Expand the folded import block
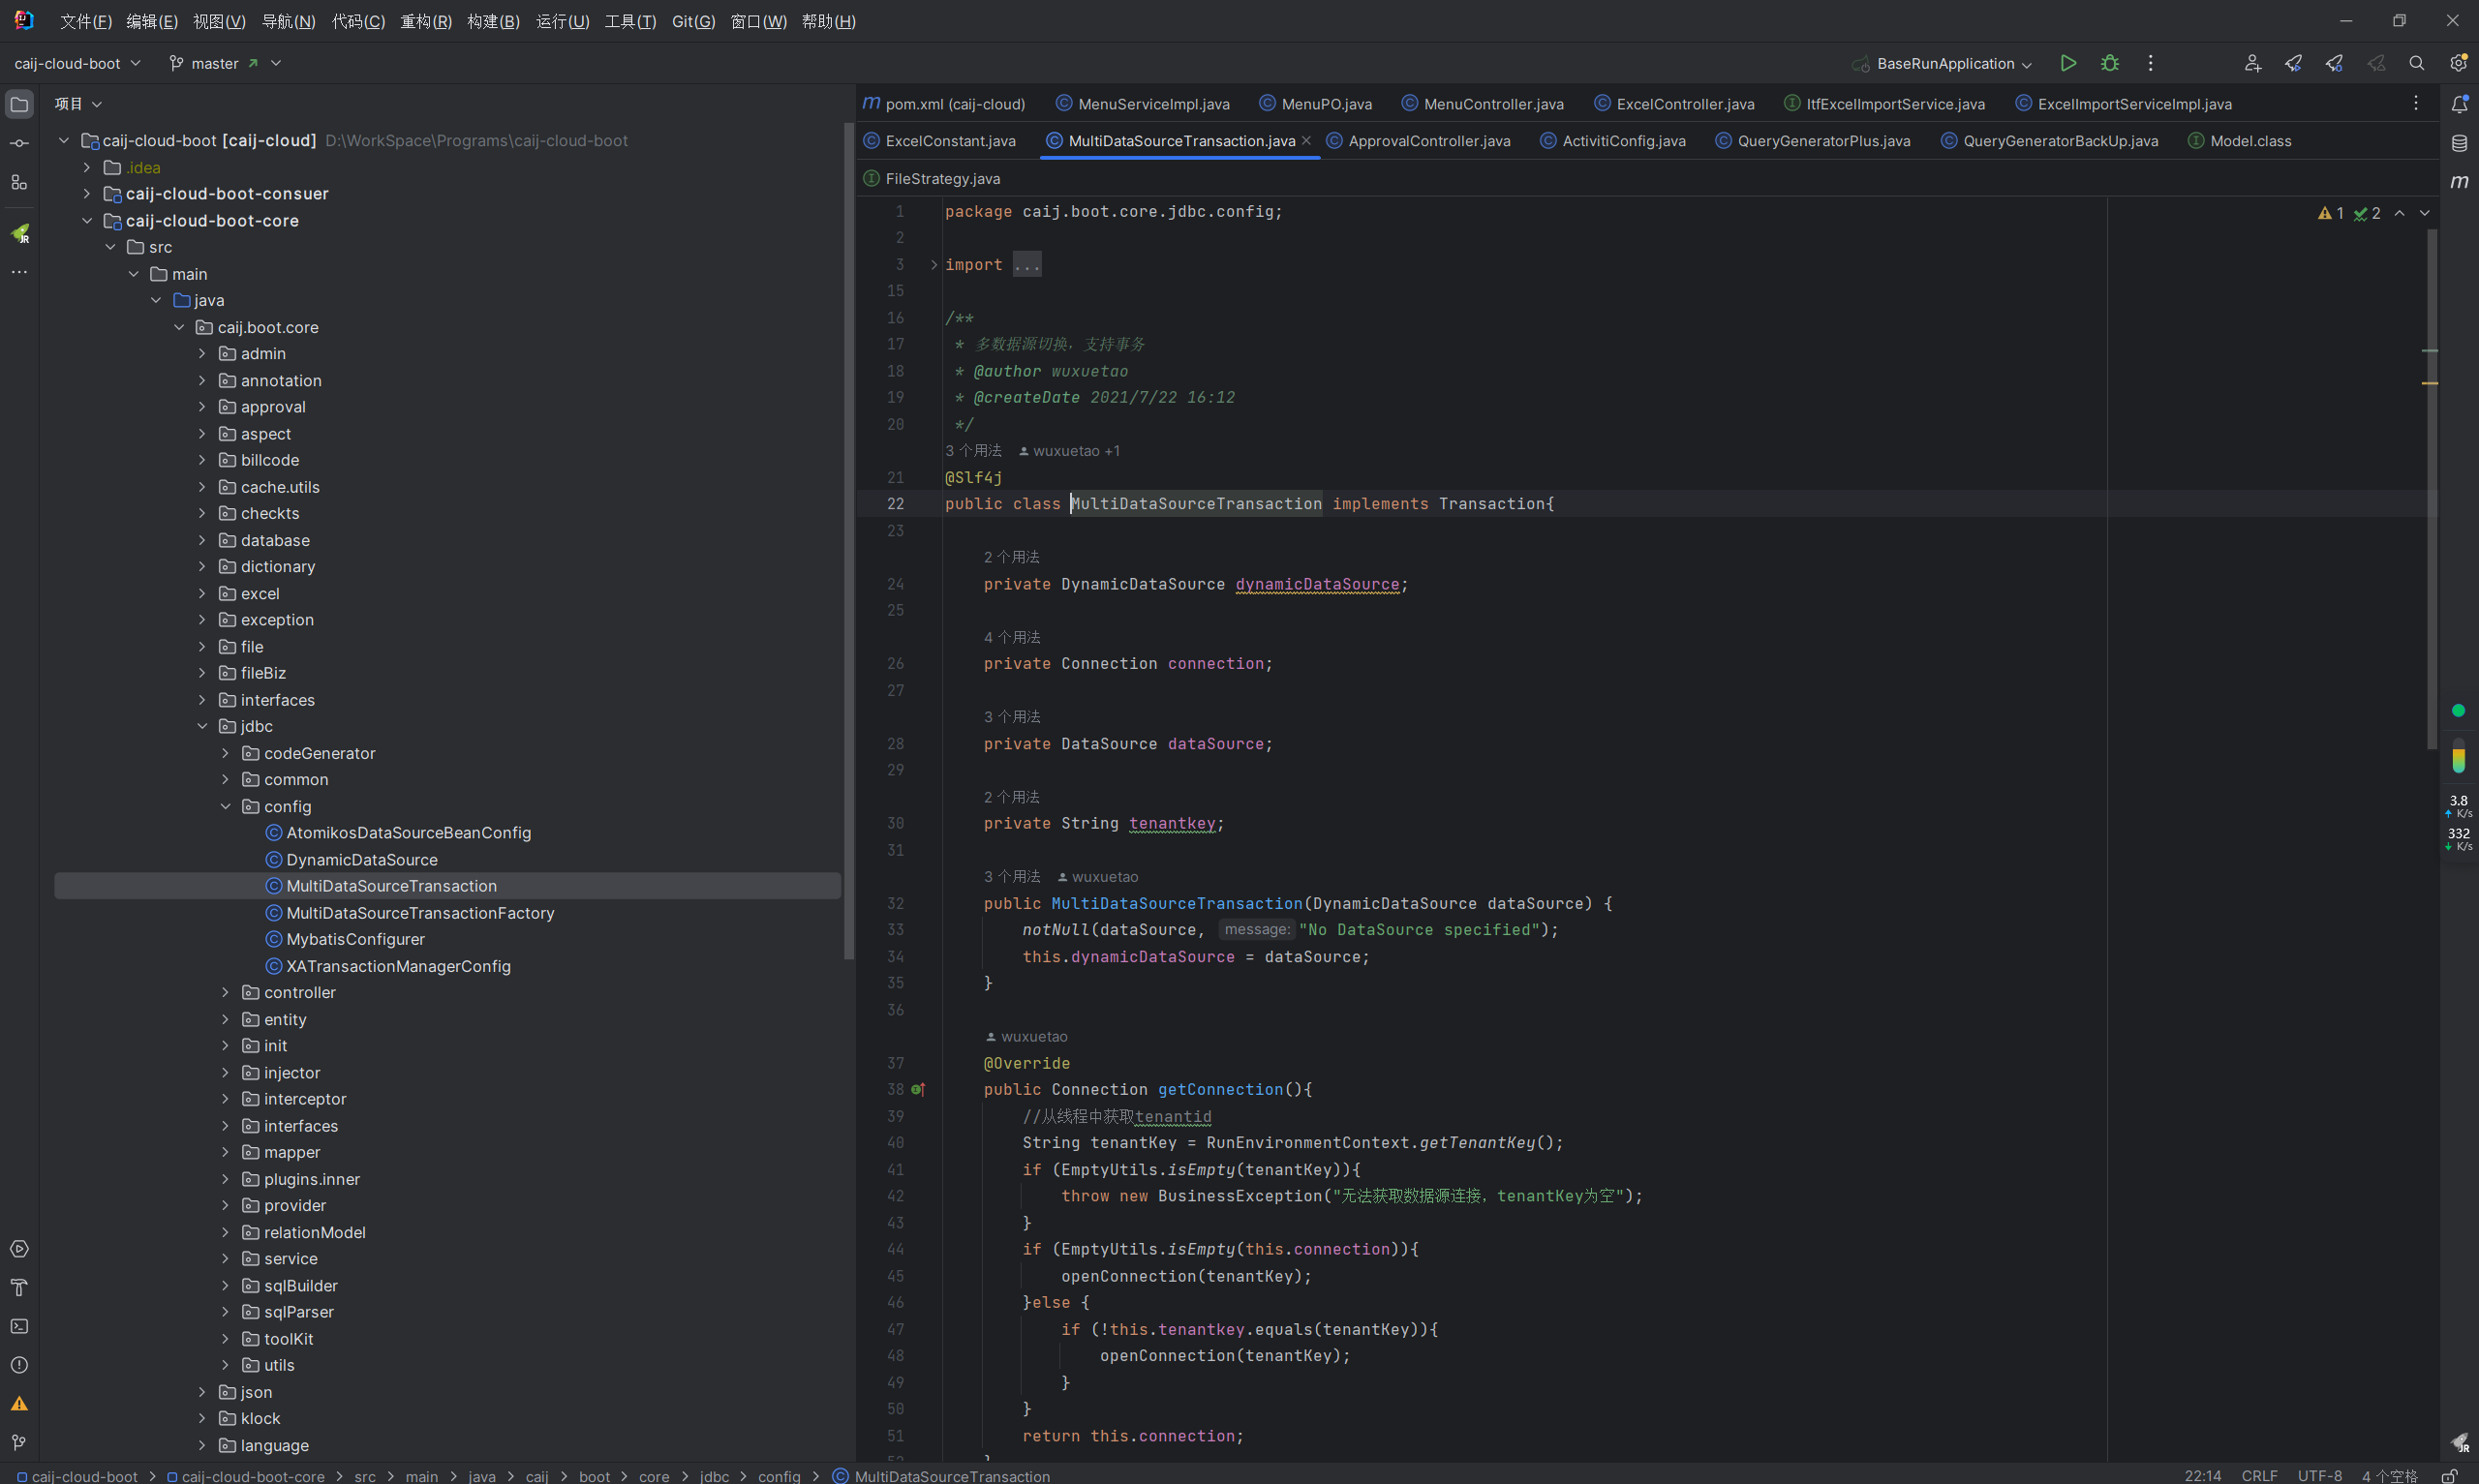 (x=1027, y=265)
